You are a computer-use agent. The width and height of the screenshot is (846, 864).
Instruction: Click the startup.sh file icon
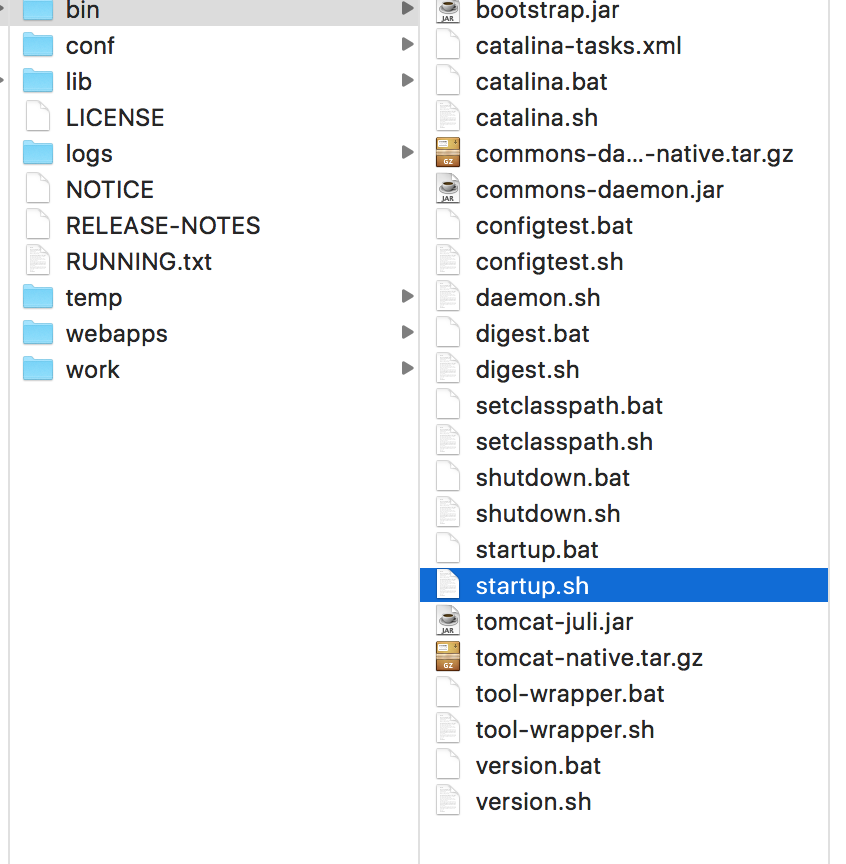(x=448, y=585)
